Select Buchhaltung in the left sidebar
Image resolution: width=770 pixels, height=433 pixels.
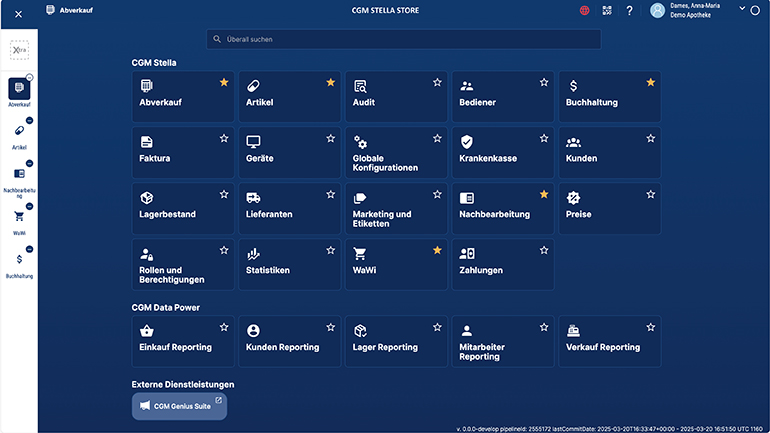(19, 263)
